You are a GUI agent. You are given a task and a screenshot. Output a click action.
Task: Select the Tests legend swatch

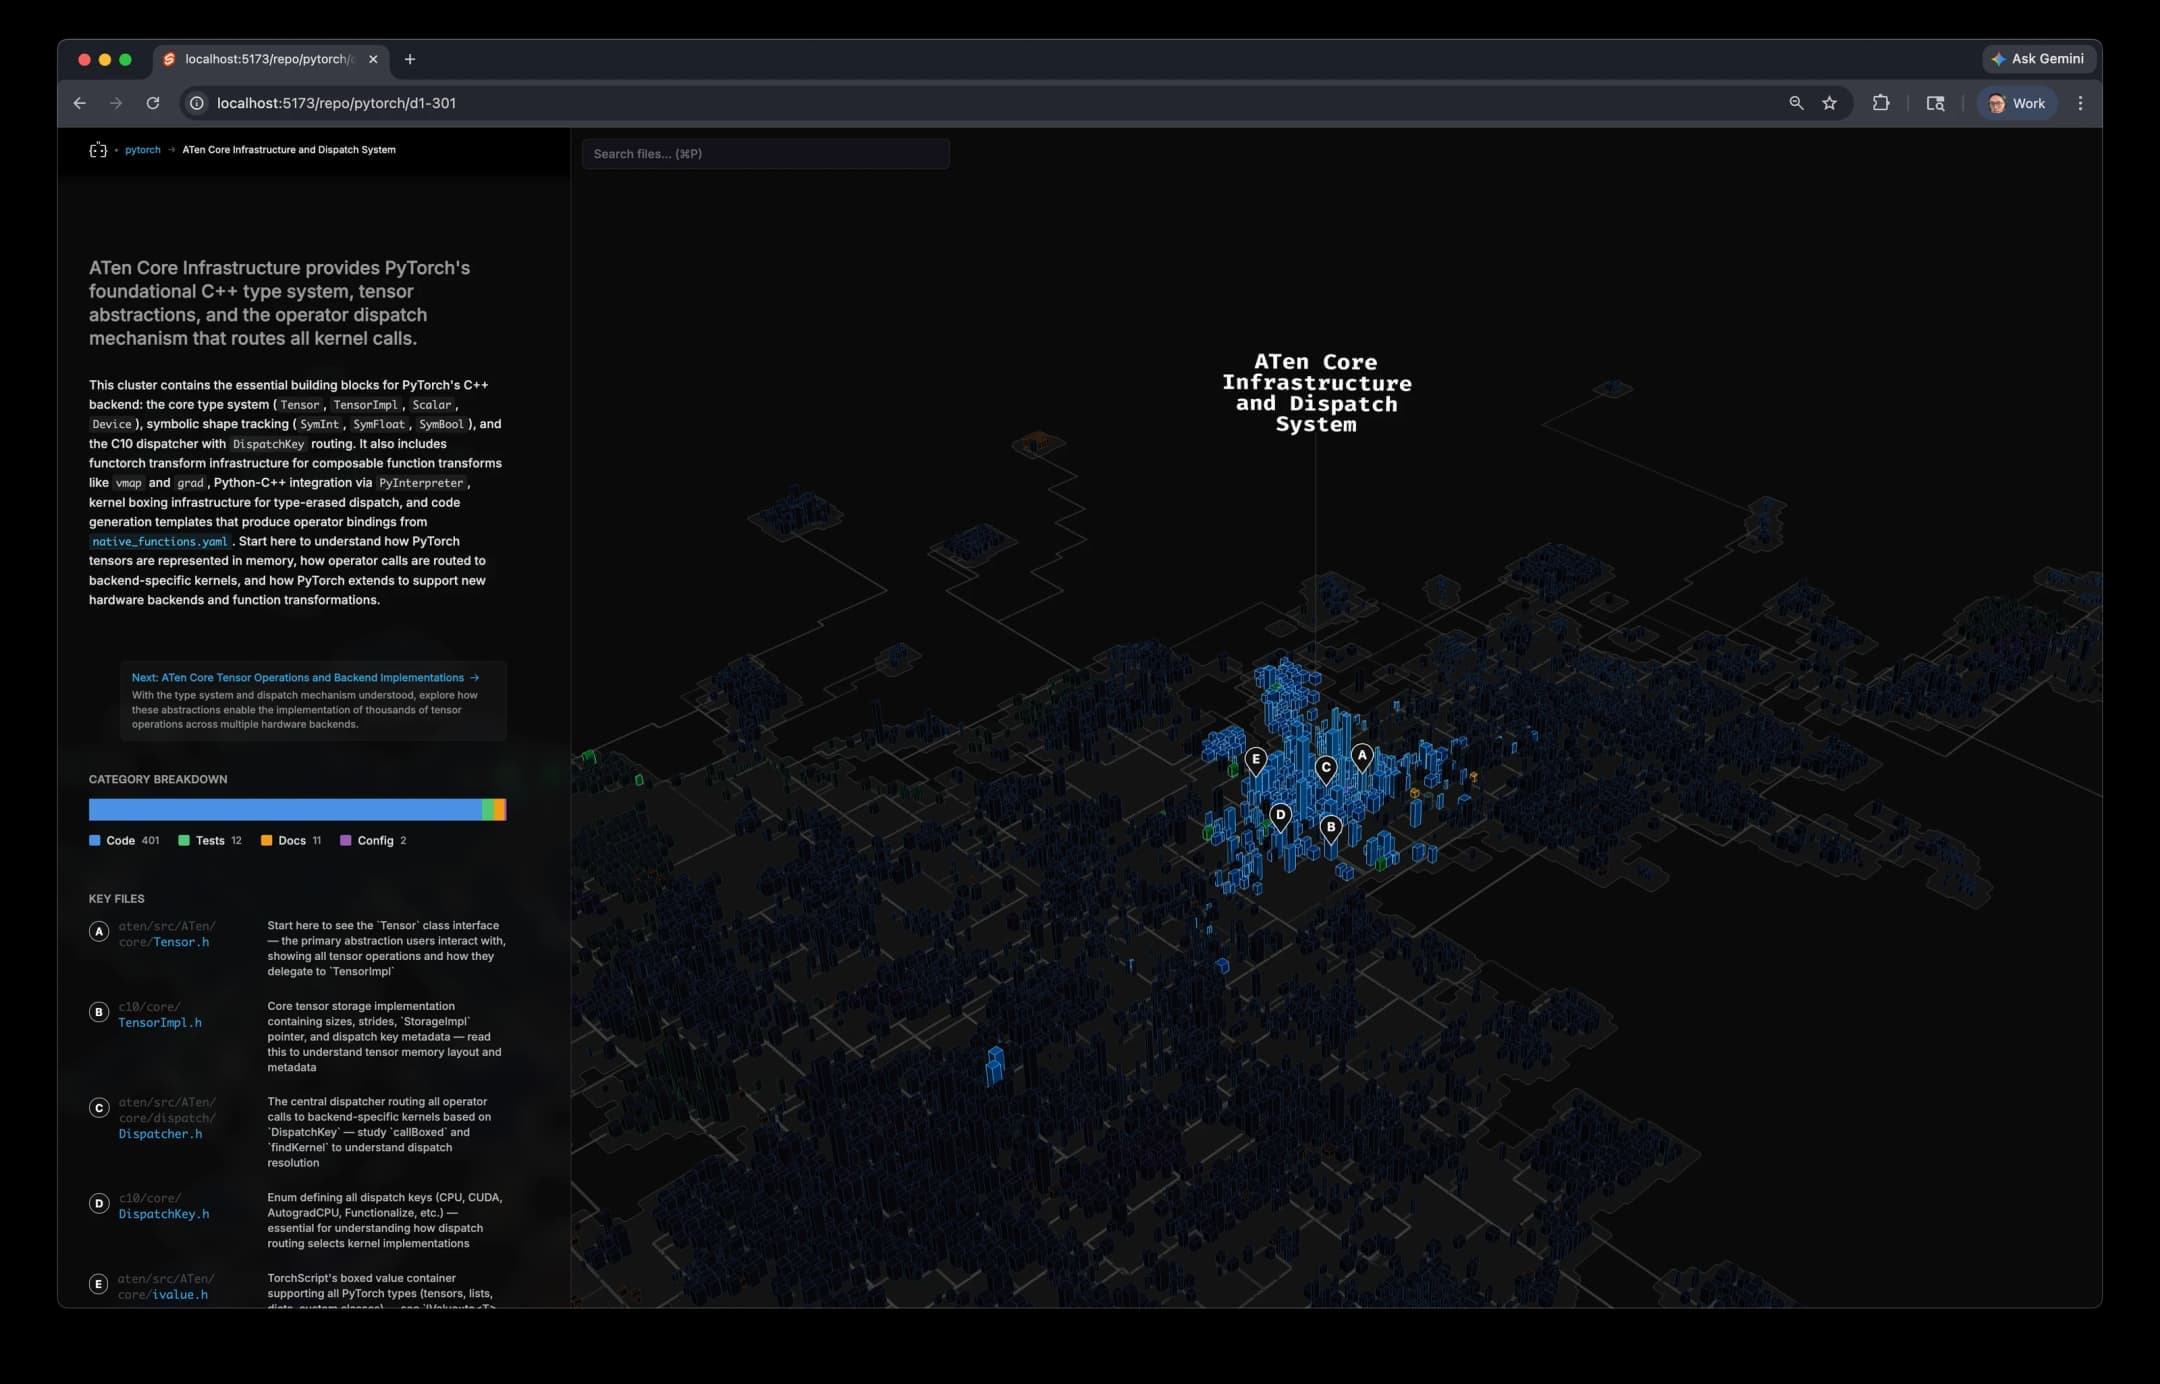pos(184,841)
